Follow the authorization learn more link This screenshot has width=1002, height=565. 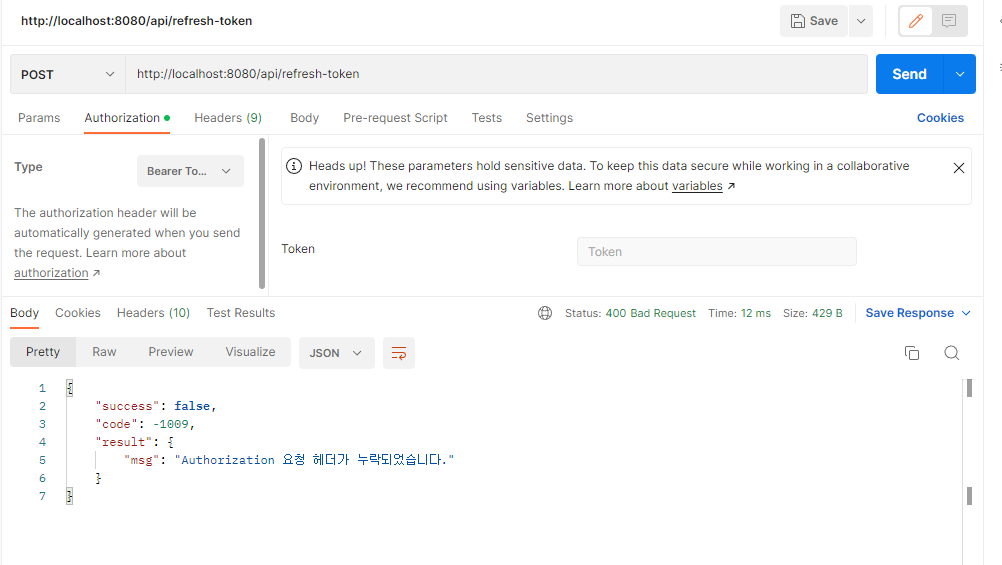(51, 273)
